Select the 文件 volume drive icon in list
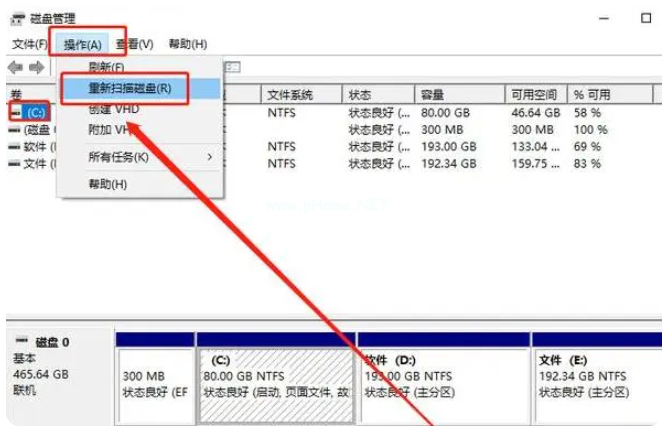Screen dimensions: 664x427 (x=15, y=163)
